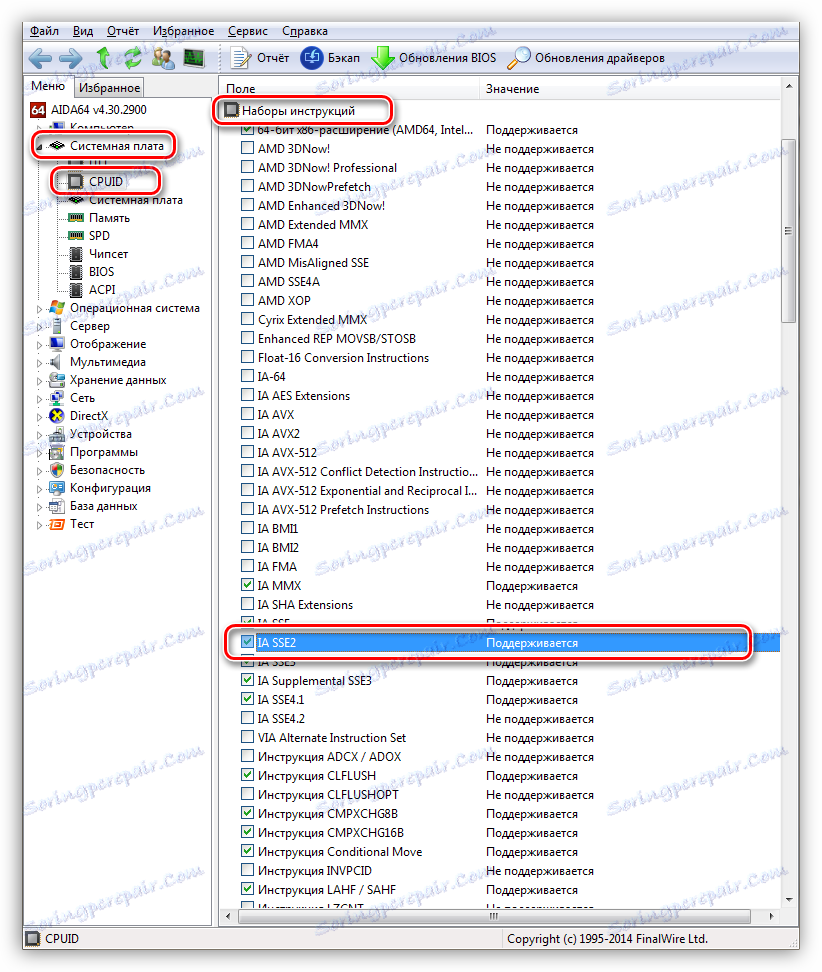Click the Мультимедиа speaker icon
The height and width of the screenshot is (972, 822).
57,361
